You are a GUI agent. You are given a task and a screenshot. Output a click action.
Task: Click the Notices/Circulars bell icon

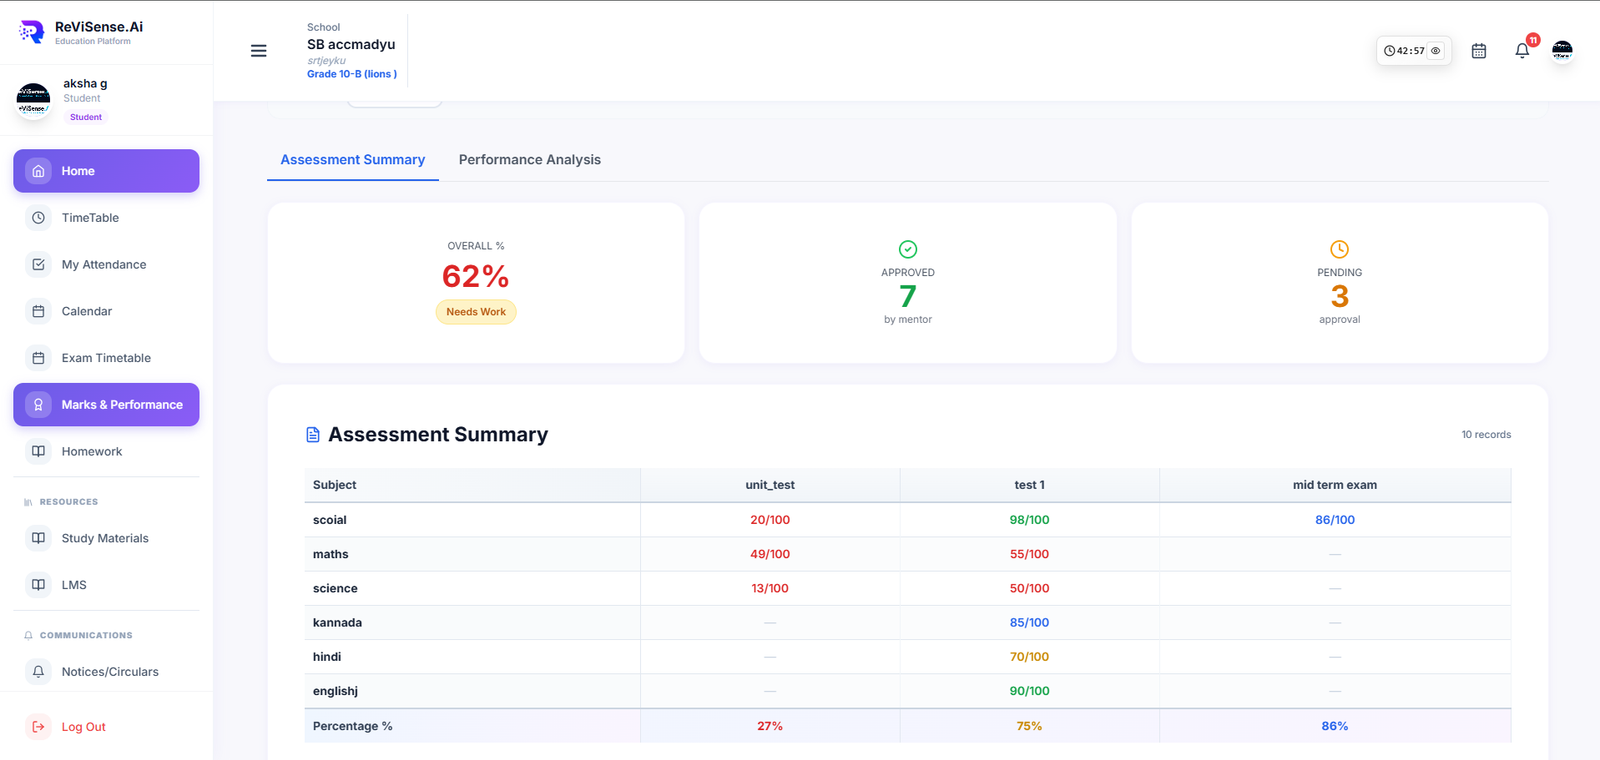click(x=38, y=672)
